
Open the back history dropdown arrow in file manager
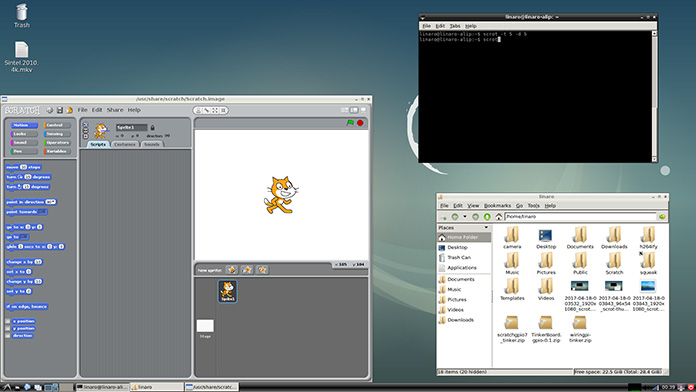(x=465, y=217)
